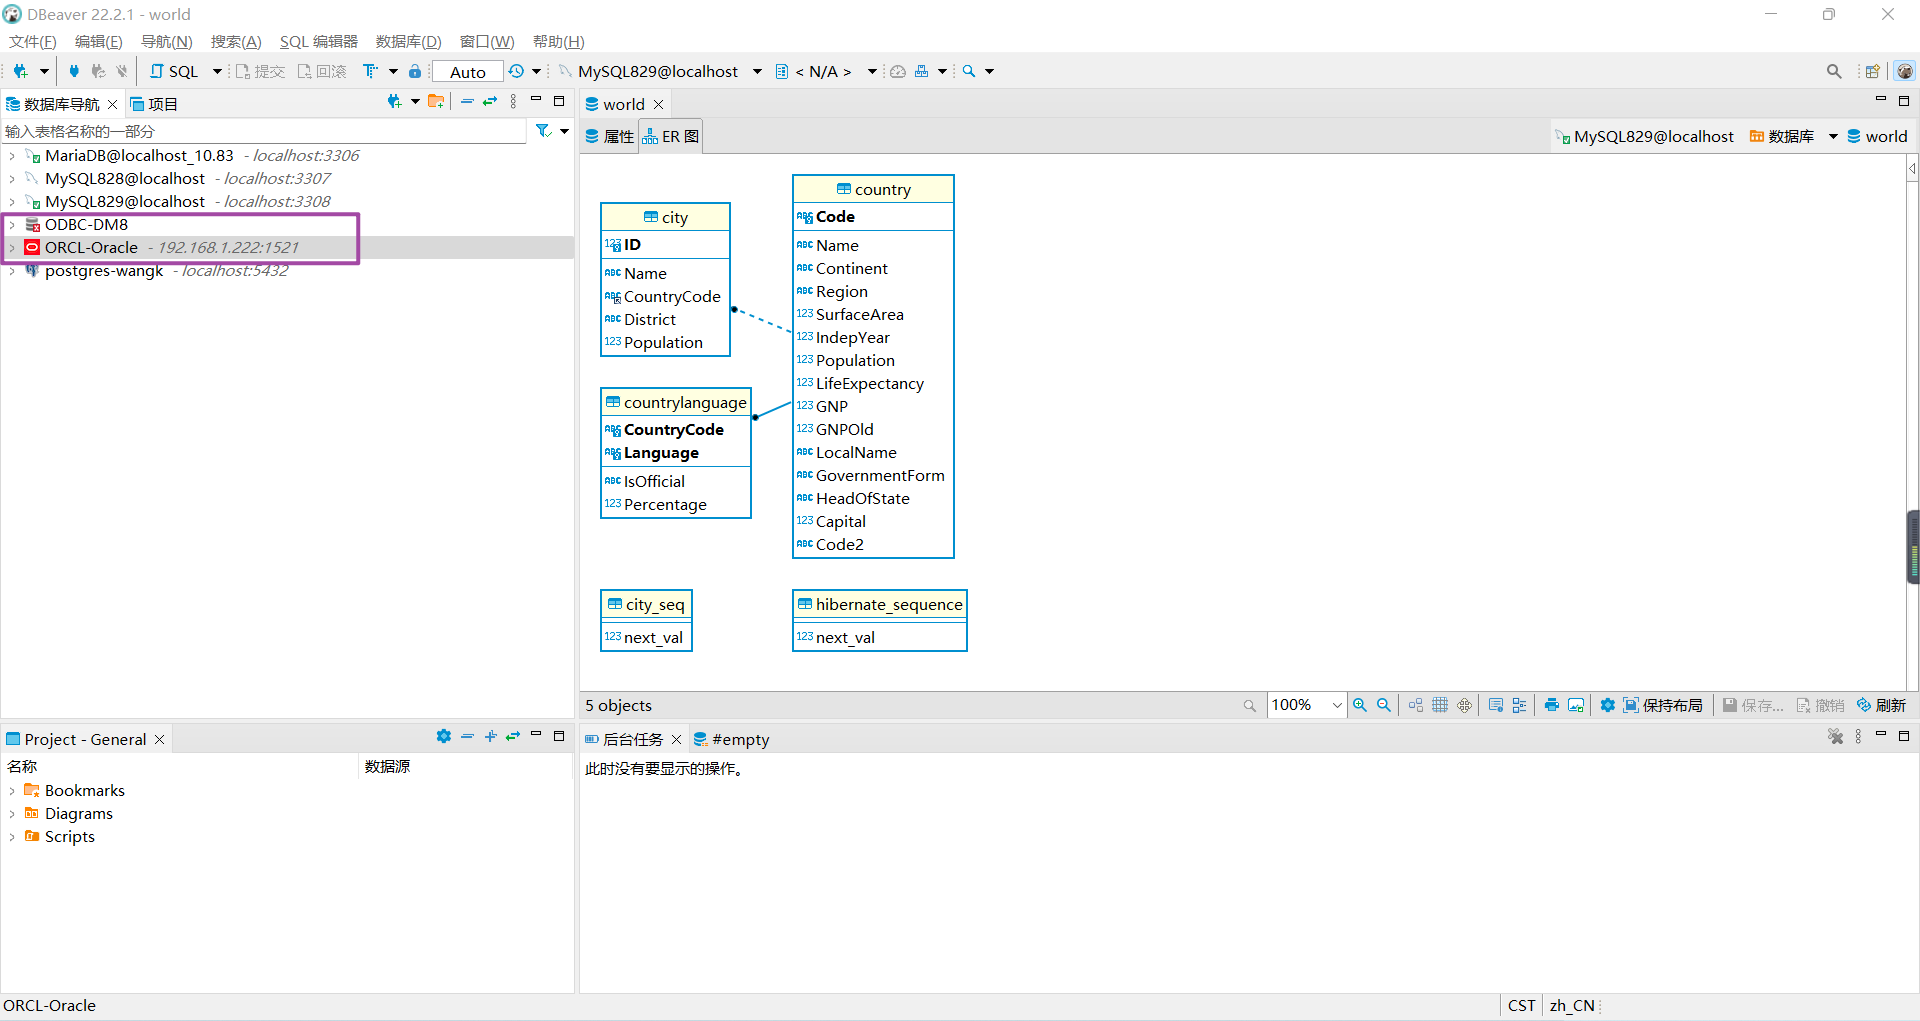Toggle link with editor in navigator
The width and height of the screenshot is (1920, 1021).
tap(490, 102)
